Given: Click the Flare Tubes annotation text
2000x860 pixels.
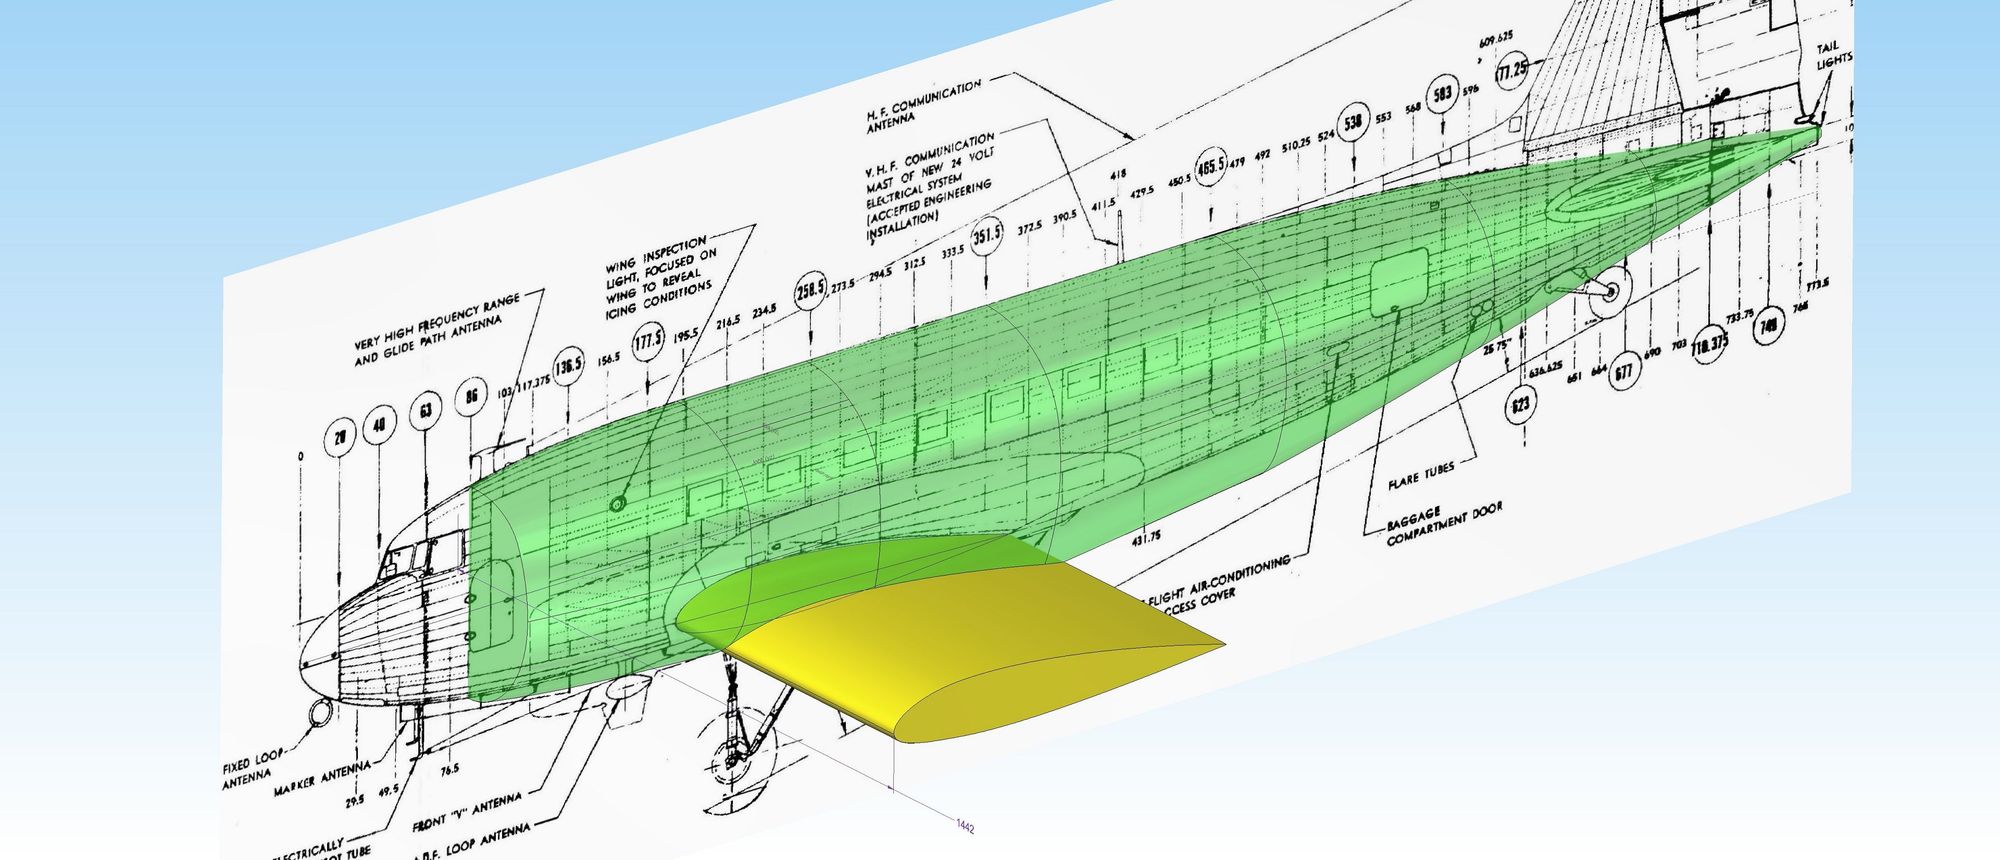Looking at the screenshot, I should point(1421,475).
